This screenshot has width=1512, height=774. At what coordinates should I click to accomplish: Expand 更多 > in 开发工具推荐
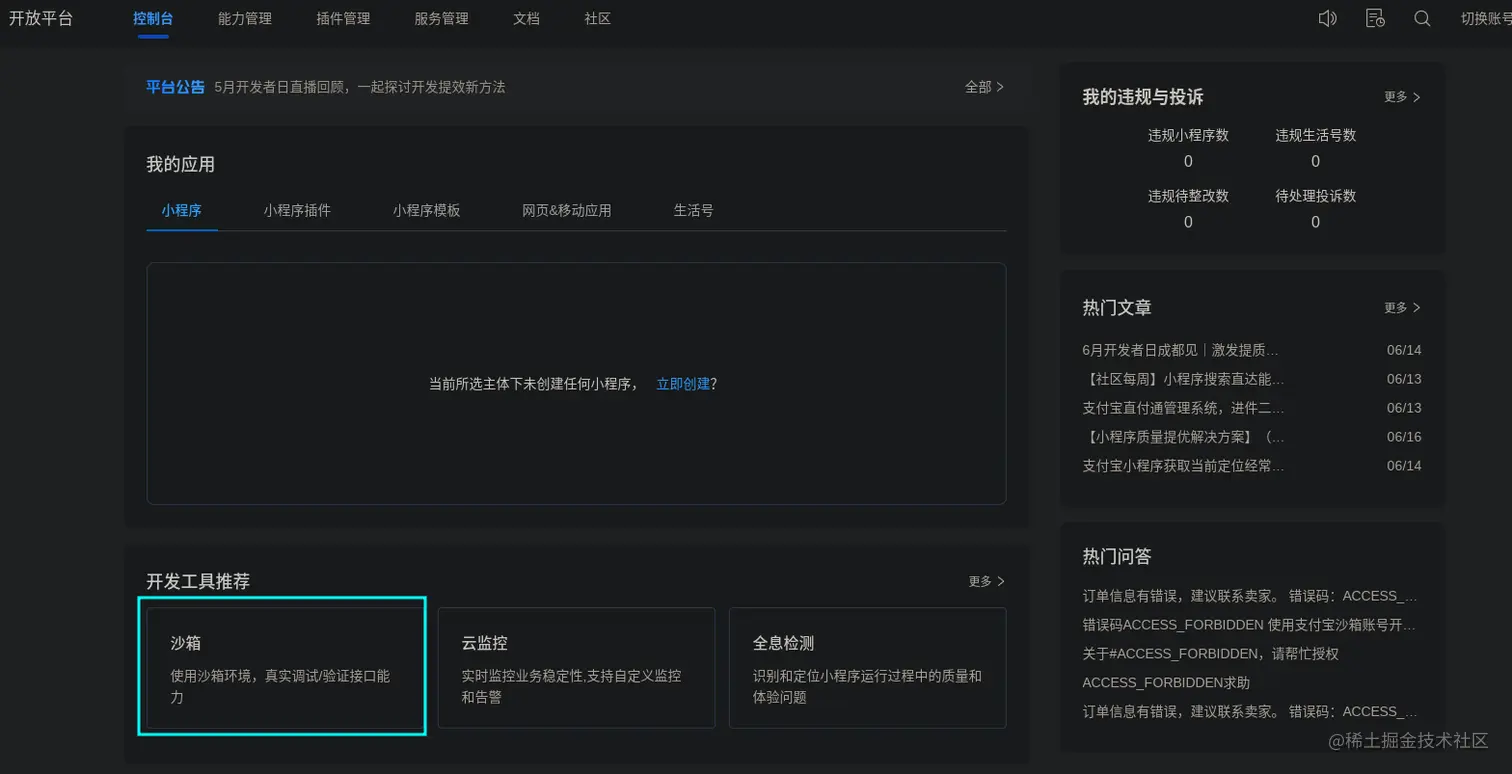click(986, 581)
